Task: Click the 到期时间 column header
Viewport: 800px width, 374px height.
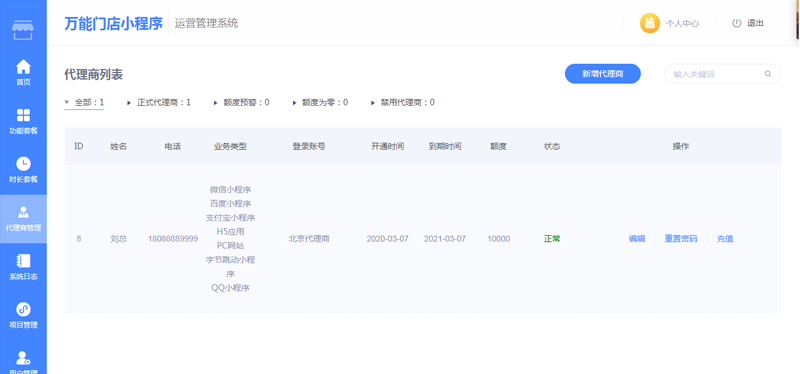Action: tap(445, 146)
